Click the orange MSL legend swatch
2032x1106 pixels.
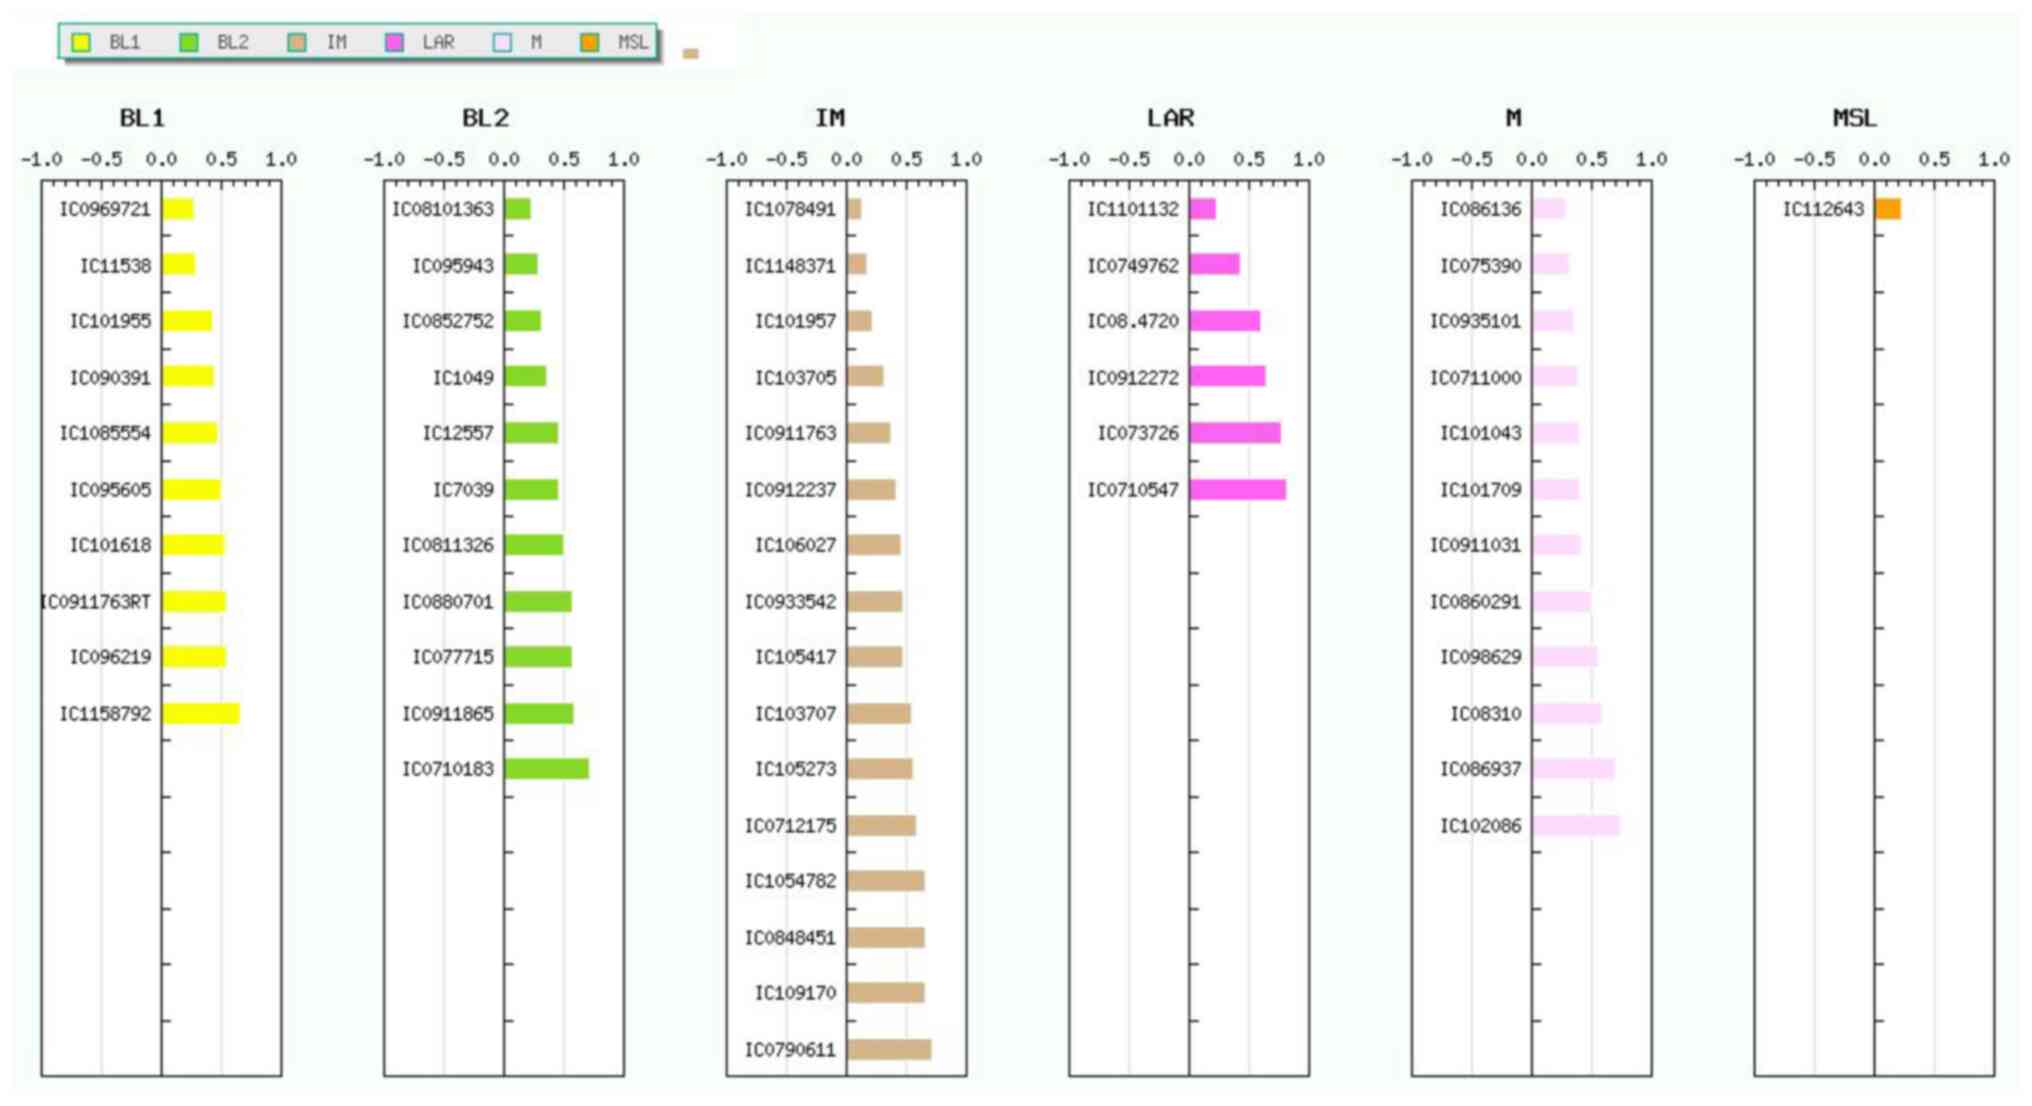[590, 42]
